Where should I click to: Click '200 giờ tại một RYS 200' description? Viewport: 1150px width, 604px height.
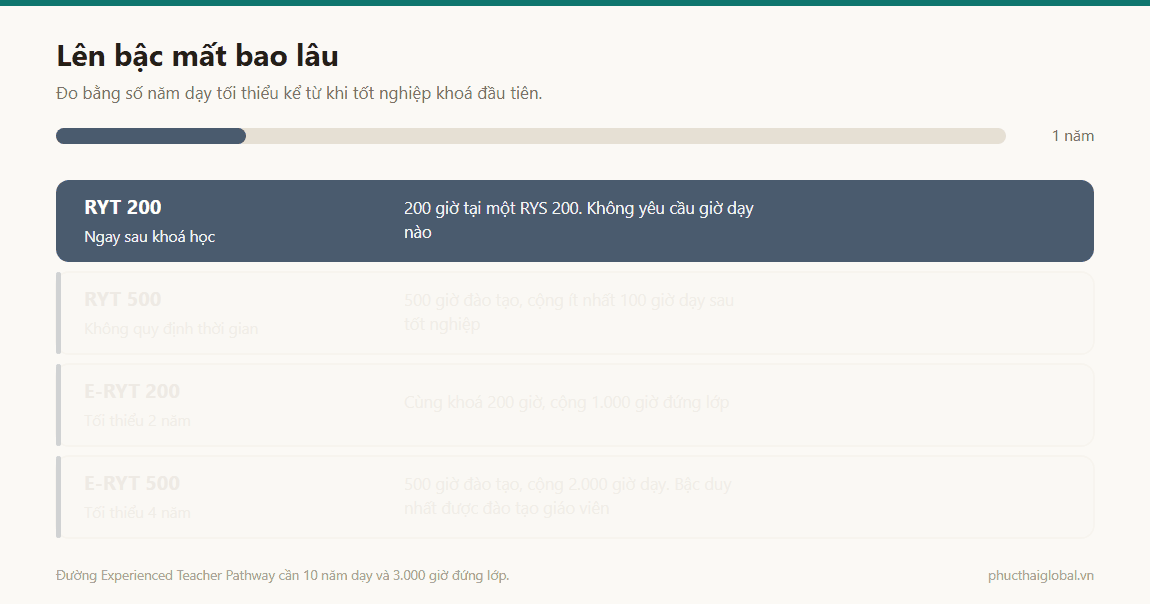click(579, 220)
